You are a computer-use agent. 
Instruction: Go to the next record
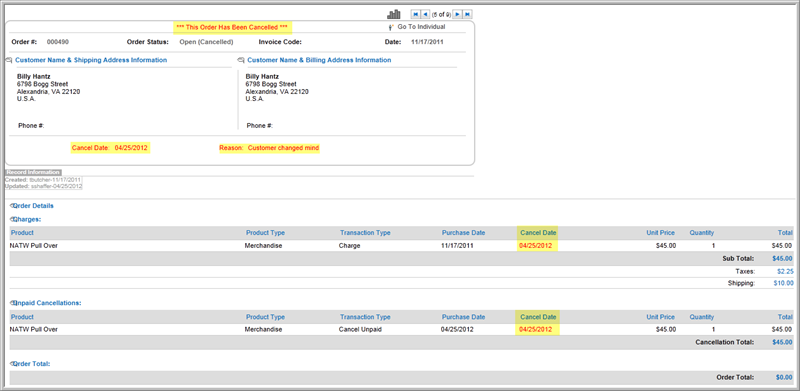[x=458, y=14]
